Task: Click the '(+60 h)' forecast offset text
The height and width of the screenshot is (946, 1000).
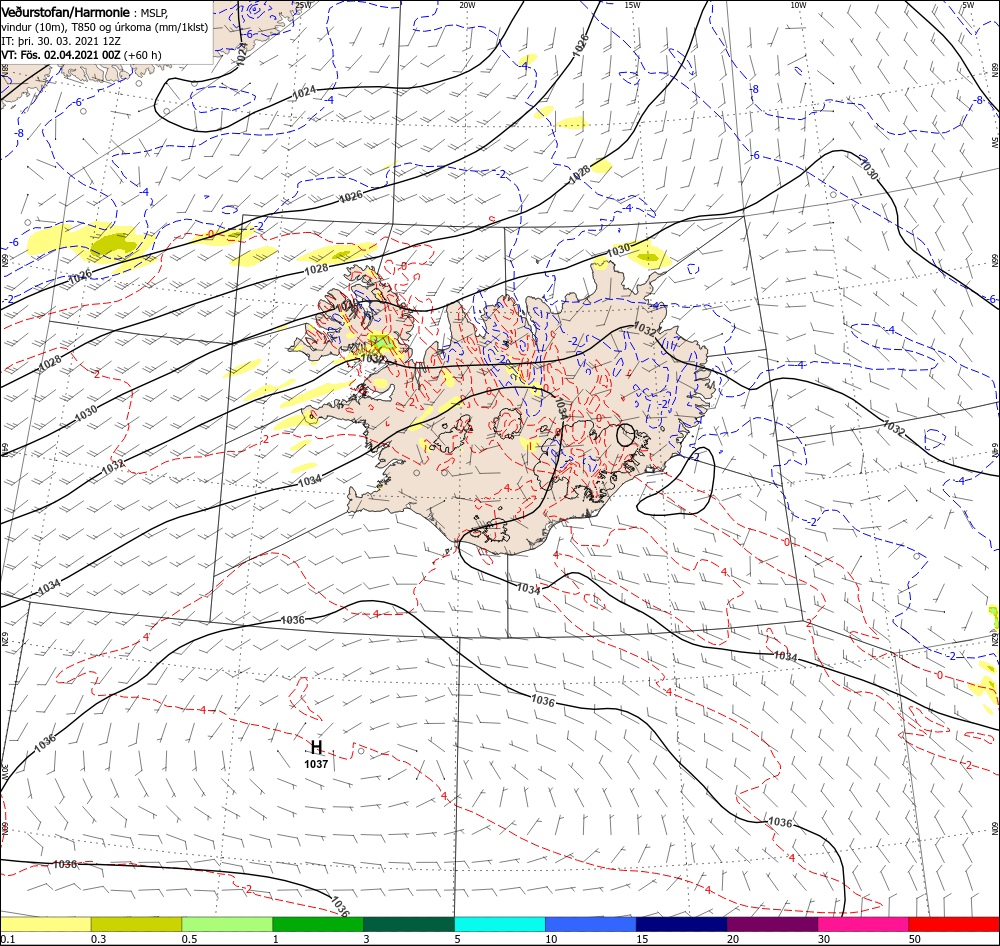Action: (143, 55)
